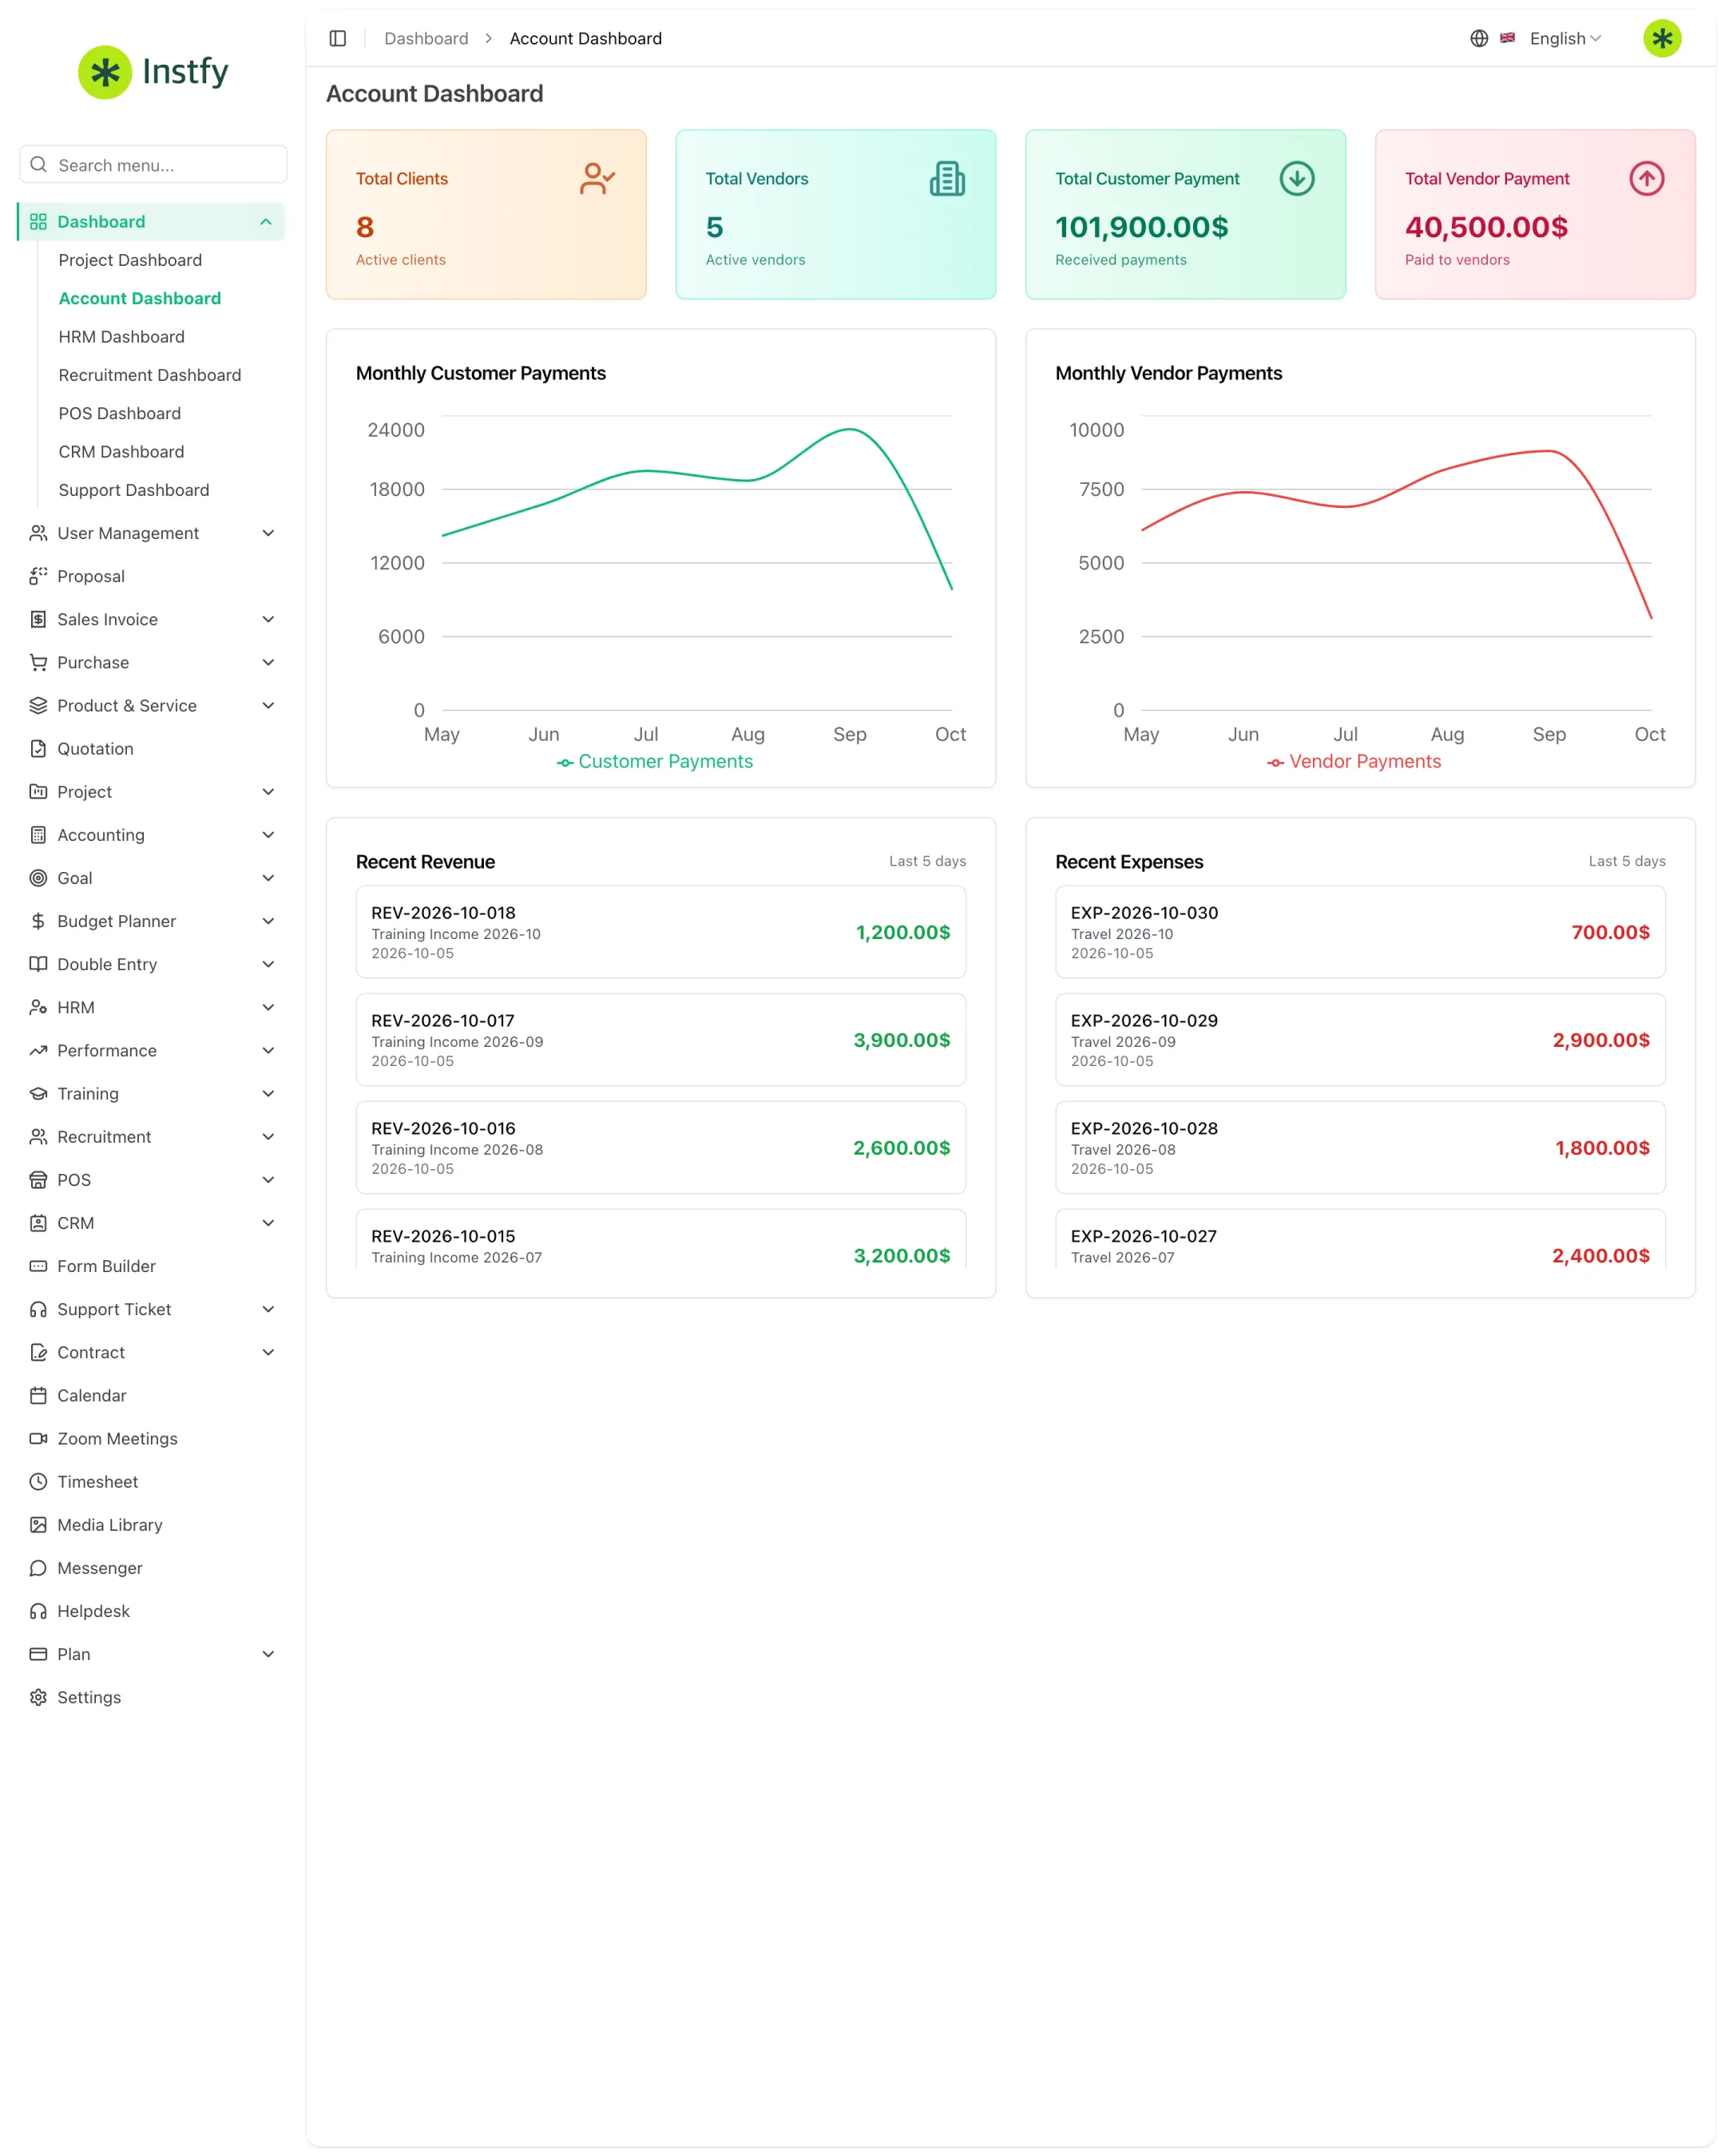This screenshot has width=1725, height=2156.
Task: Click the Double Entry book icon
Action: (x=38, y=964)
